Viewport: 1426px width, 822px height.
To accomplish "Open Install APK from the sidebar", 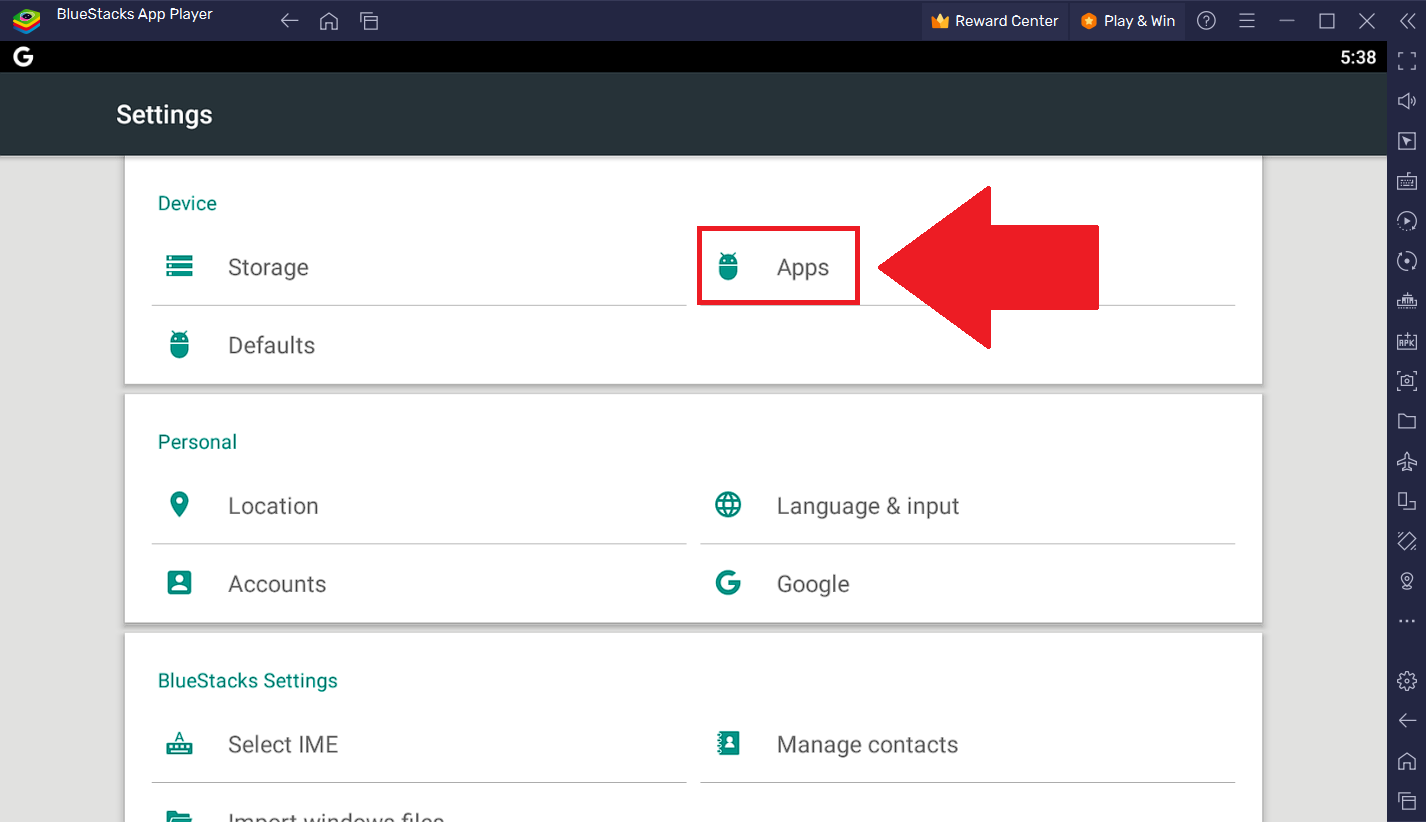I will (1406, 340).
